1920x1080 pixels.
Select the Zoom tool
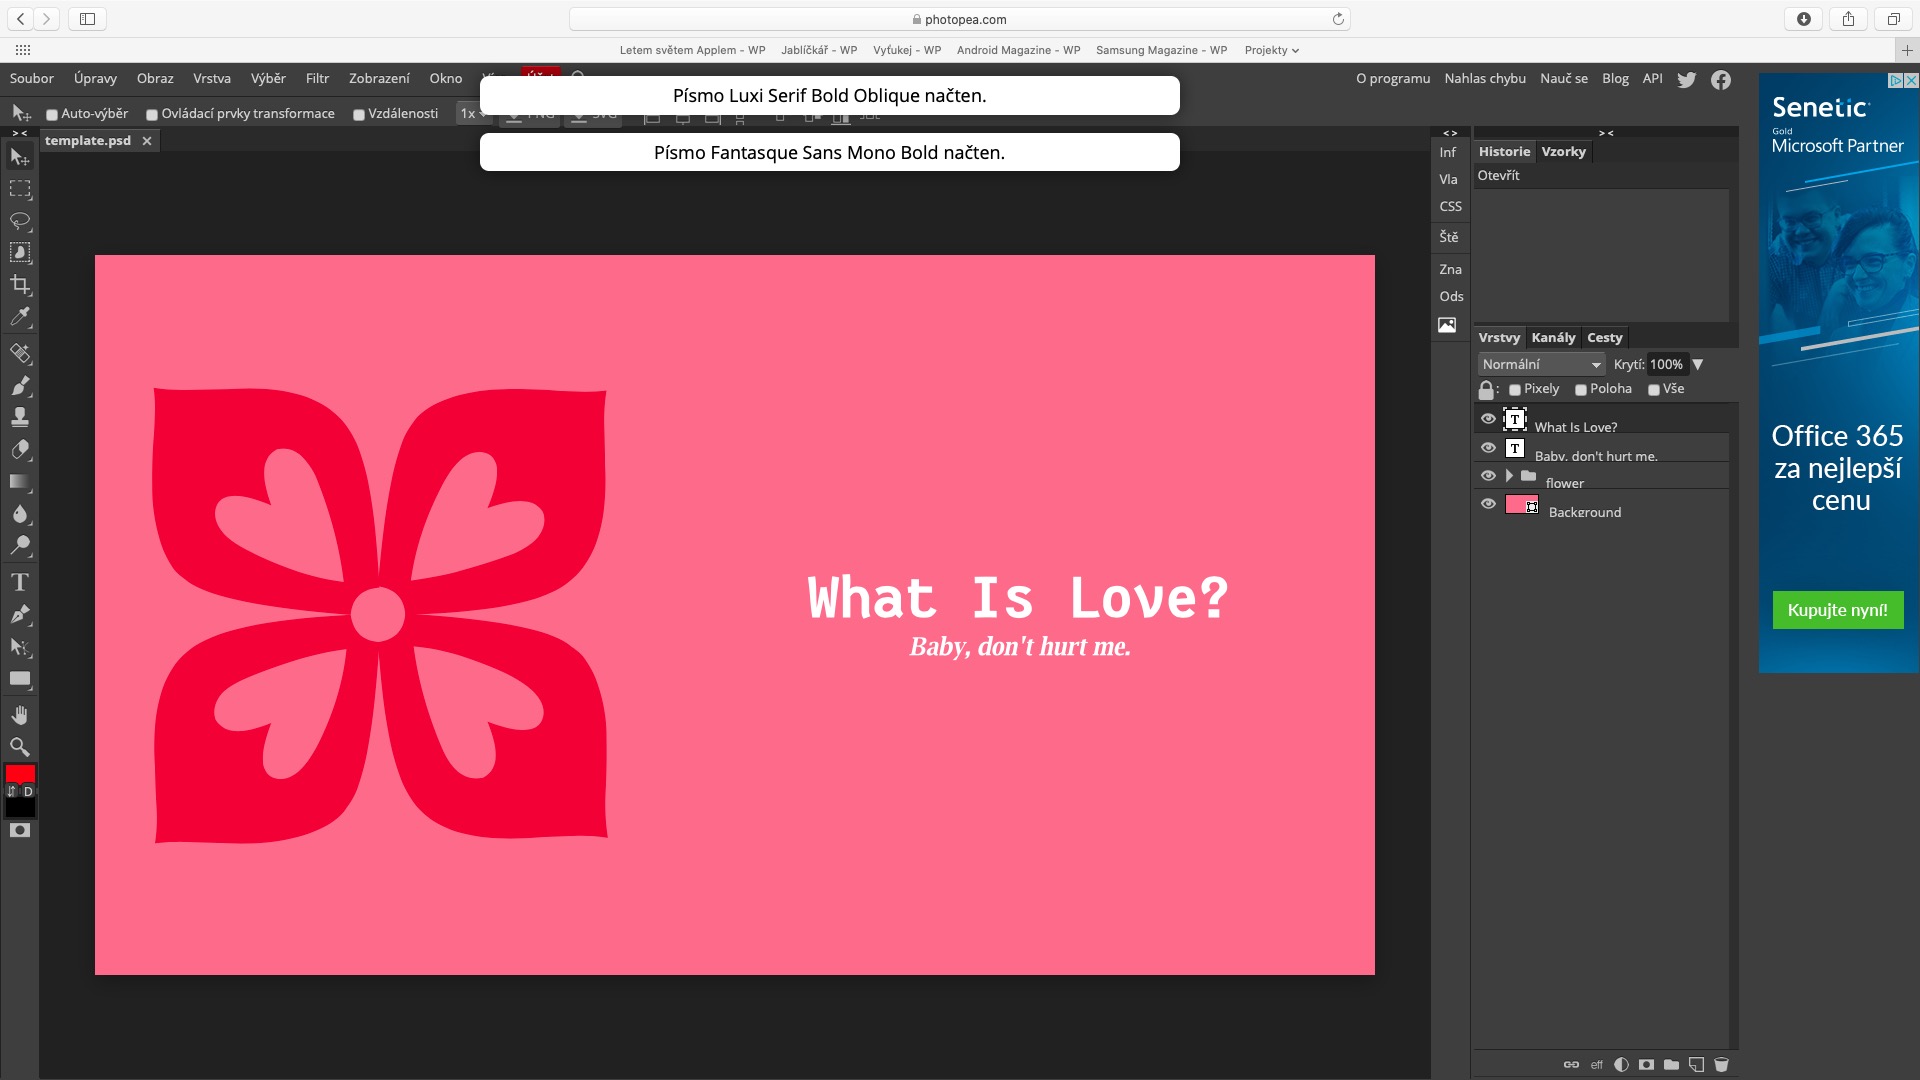pyautogui.click(x=20, y=747)
